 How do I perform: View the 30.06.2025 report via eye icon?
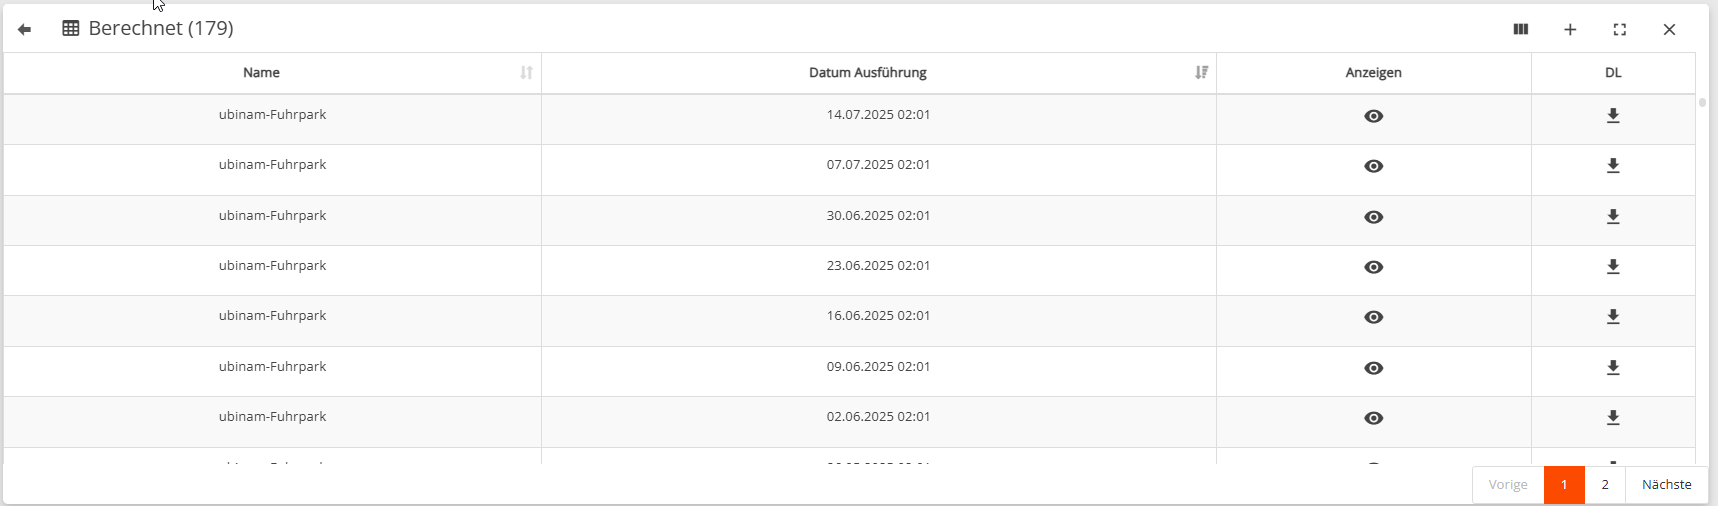tap(1374, 217)
